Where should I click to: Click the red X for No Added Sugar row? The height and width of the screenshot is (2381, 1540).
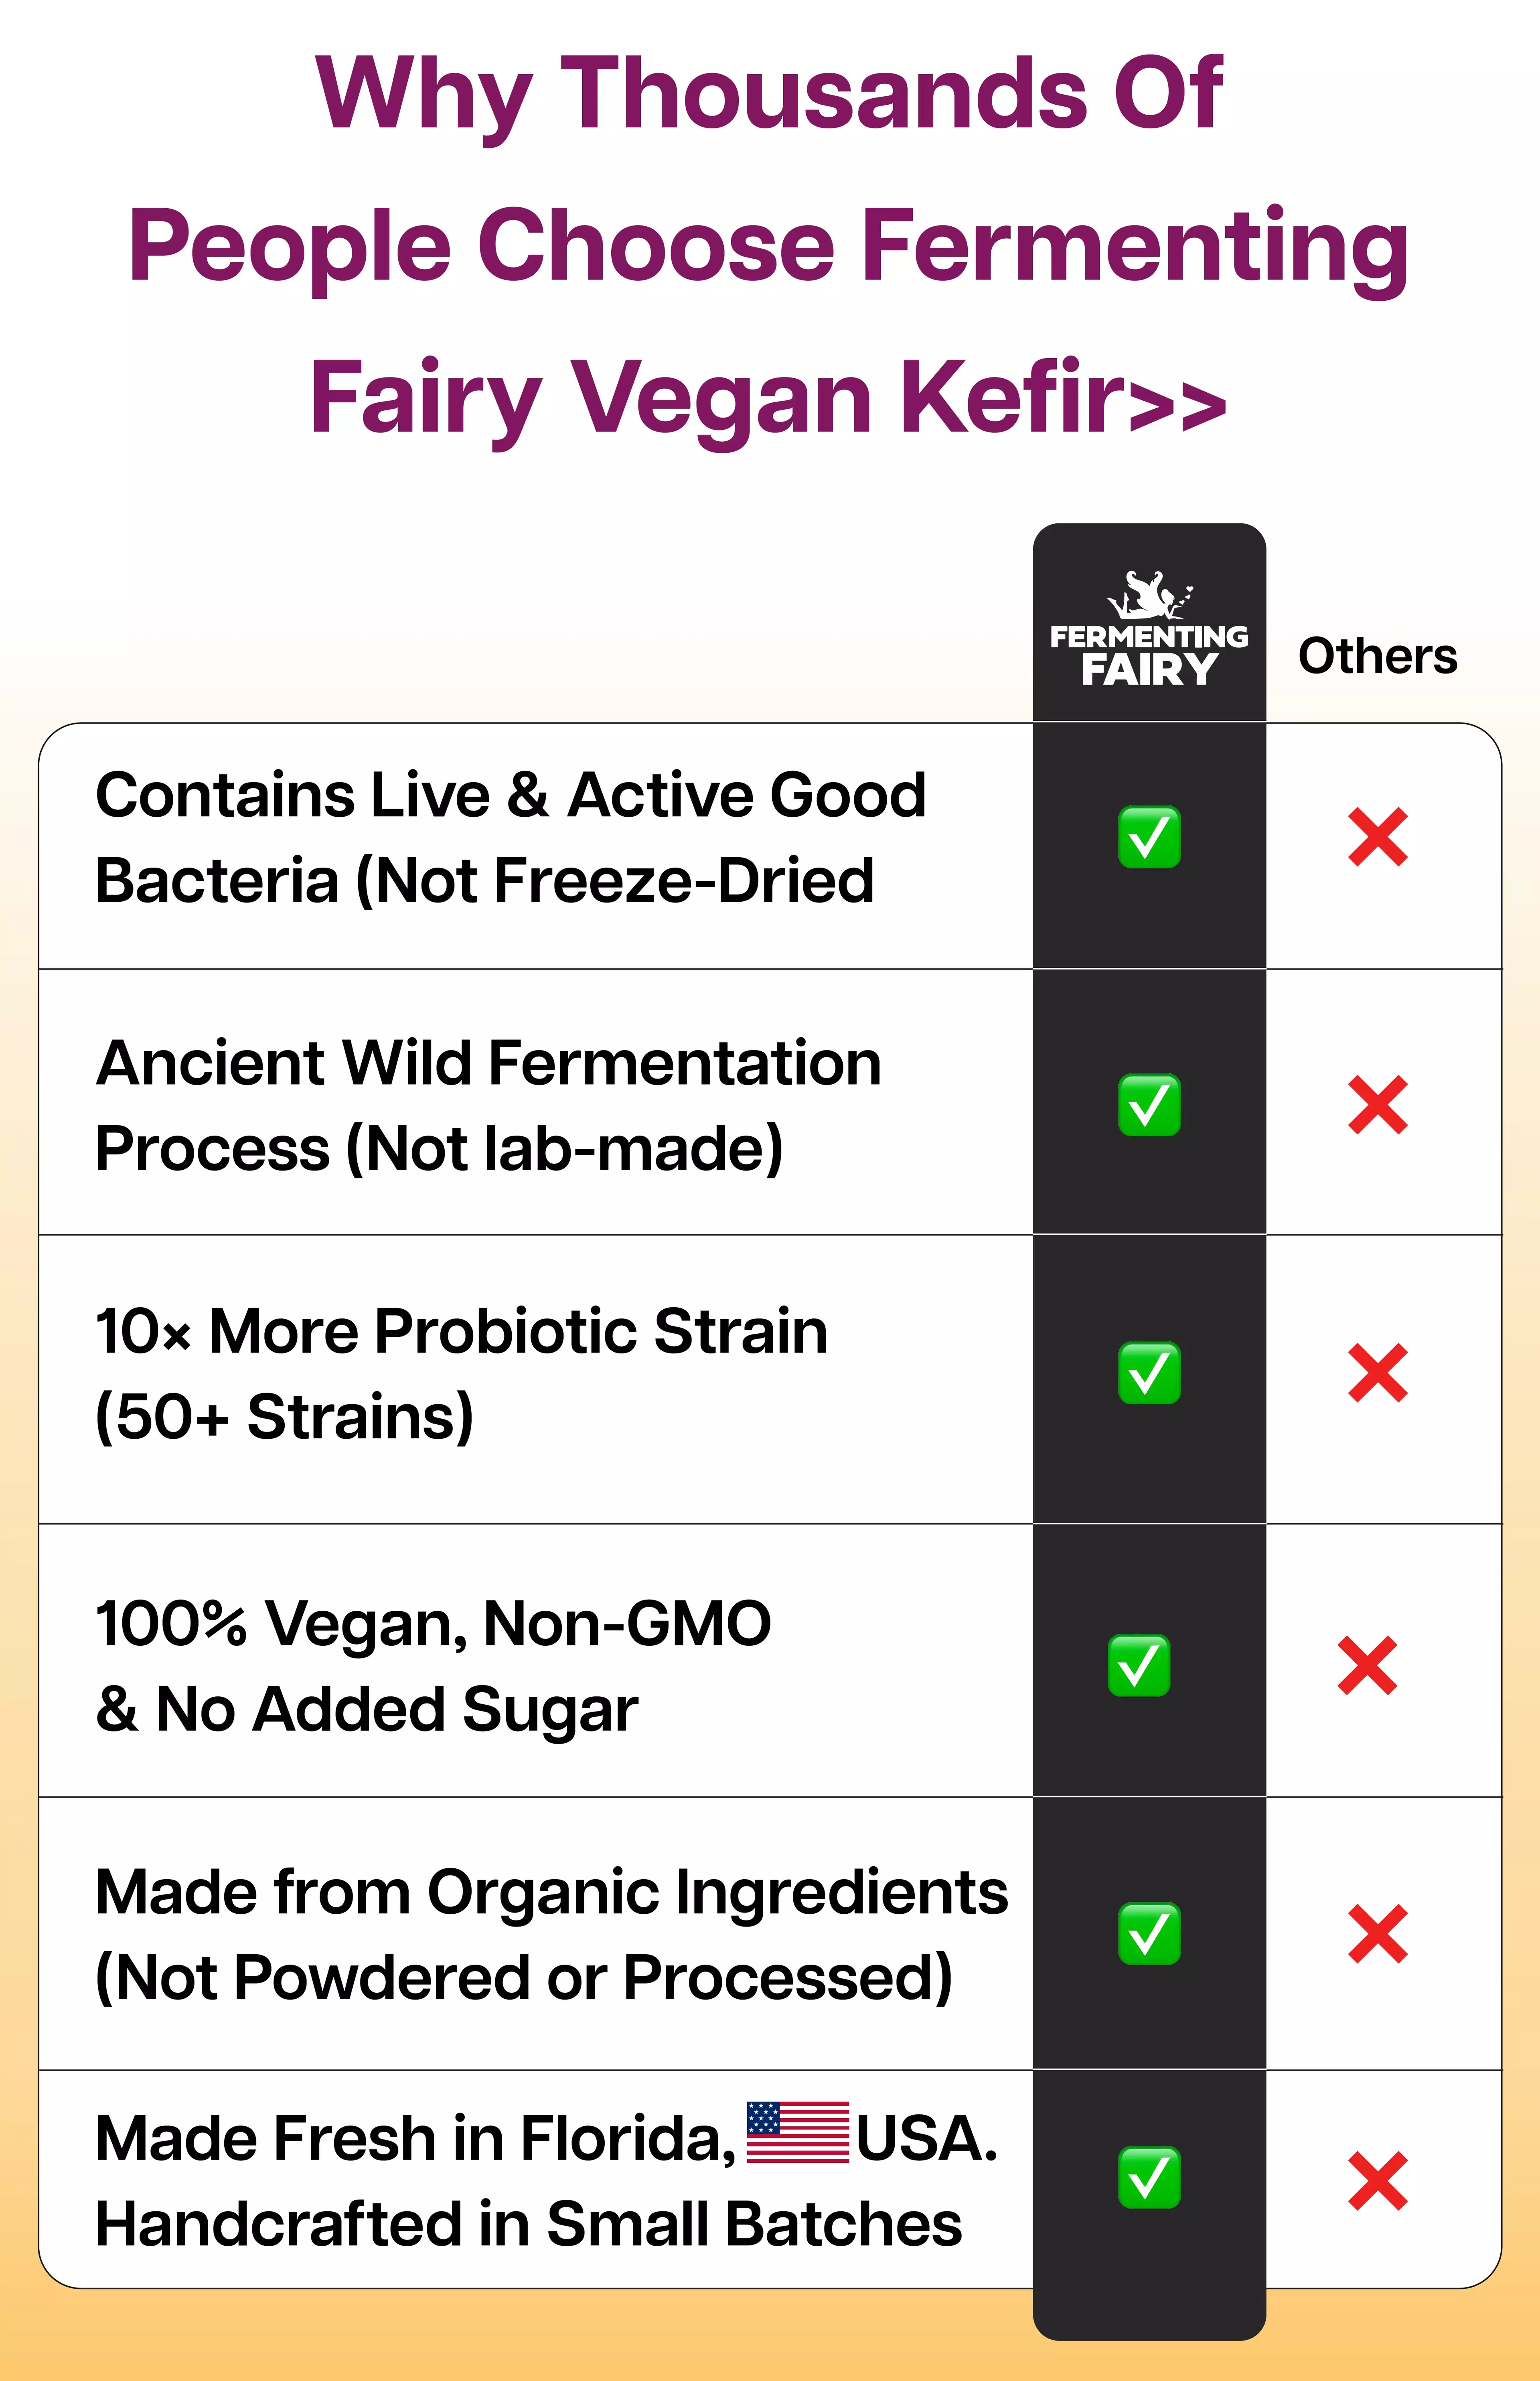1367,1666
